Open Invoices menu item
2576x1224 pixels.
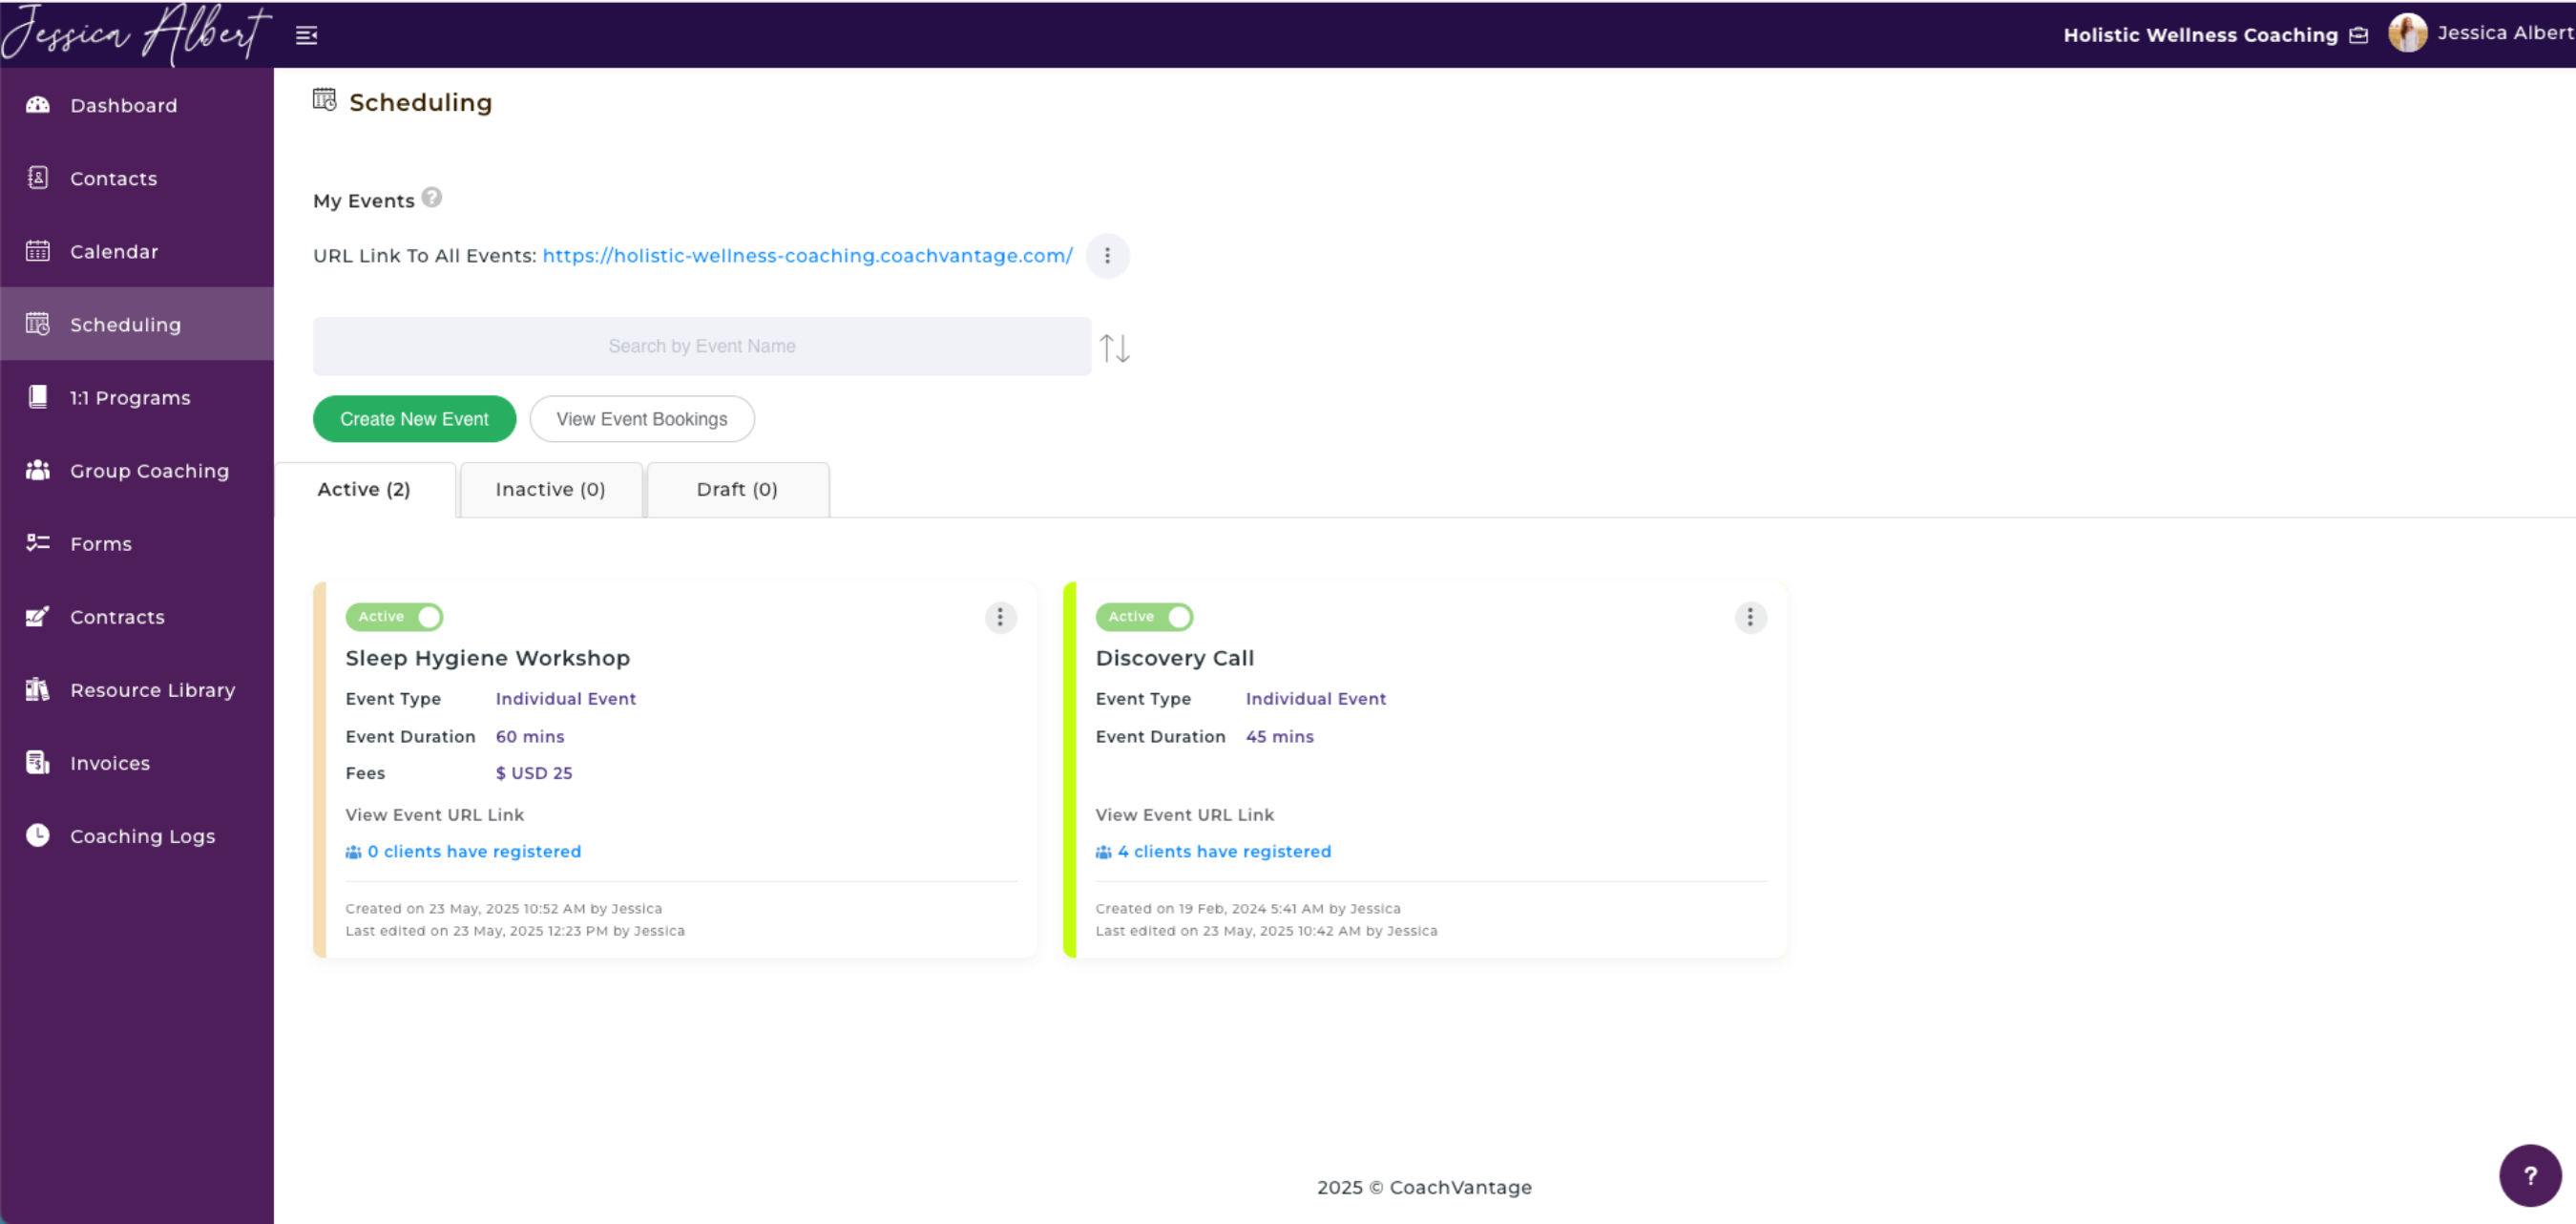[x=137, y=762]
